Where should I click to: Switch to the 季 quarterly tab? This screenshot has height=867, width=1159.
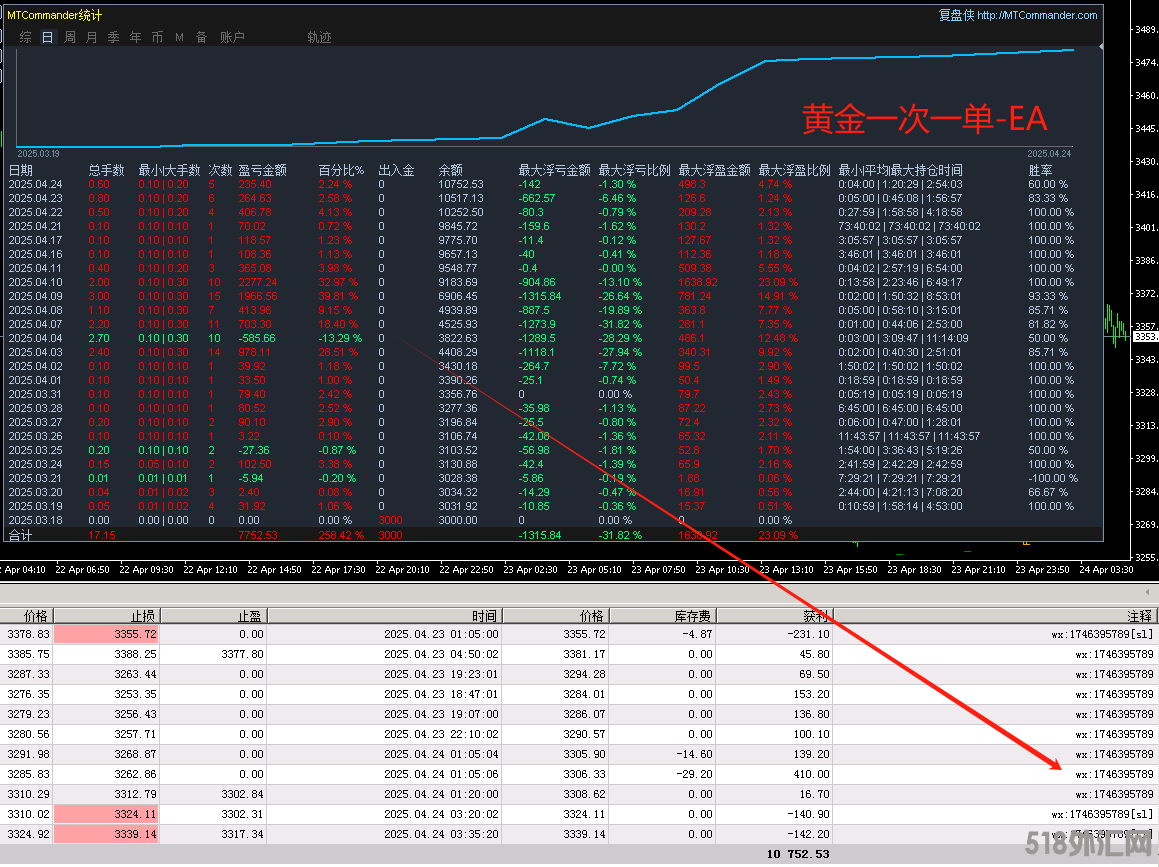coord(113,37)
